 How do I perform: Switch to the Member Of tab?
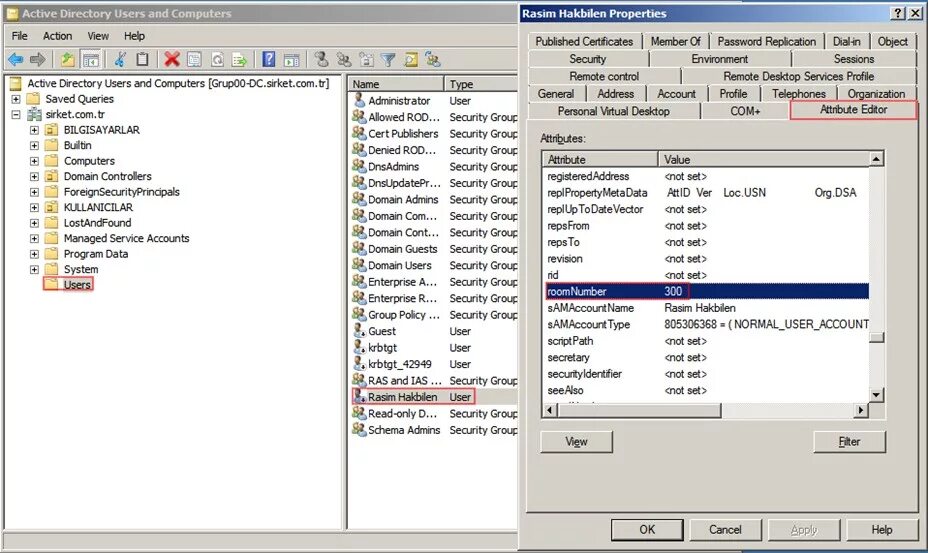coord(675,41)
